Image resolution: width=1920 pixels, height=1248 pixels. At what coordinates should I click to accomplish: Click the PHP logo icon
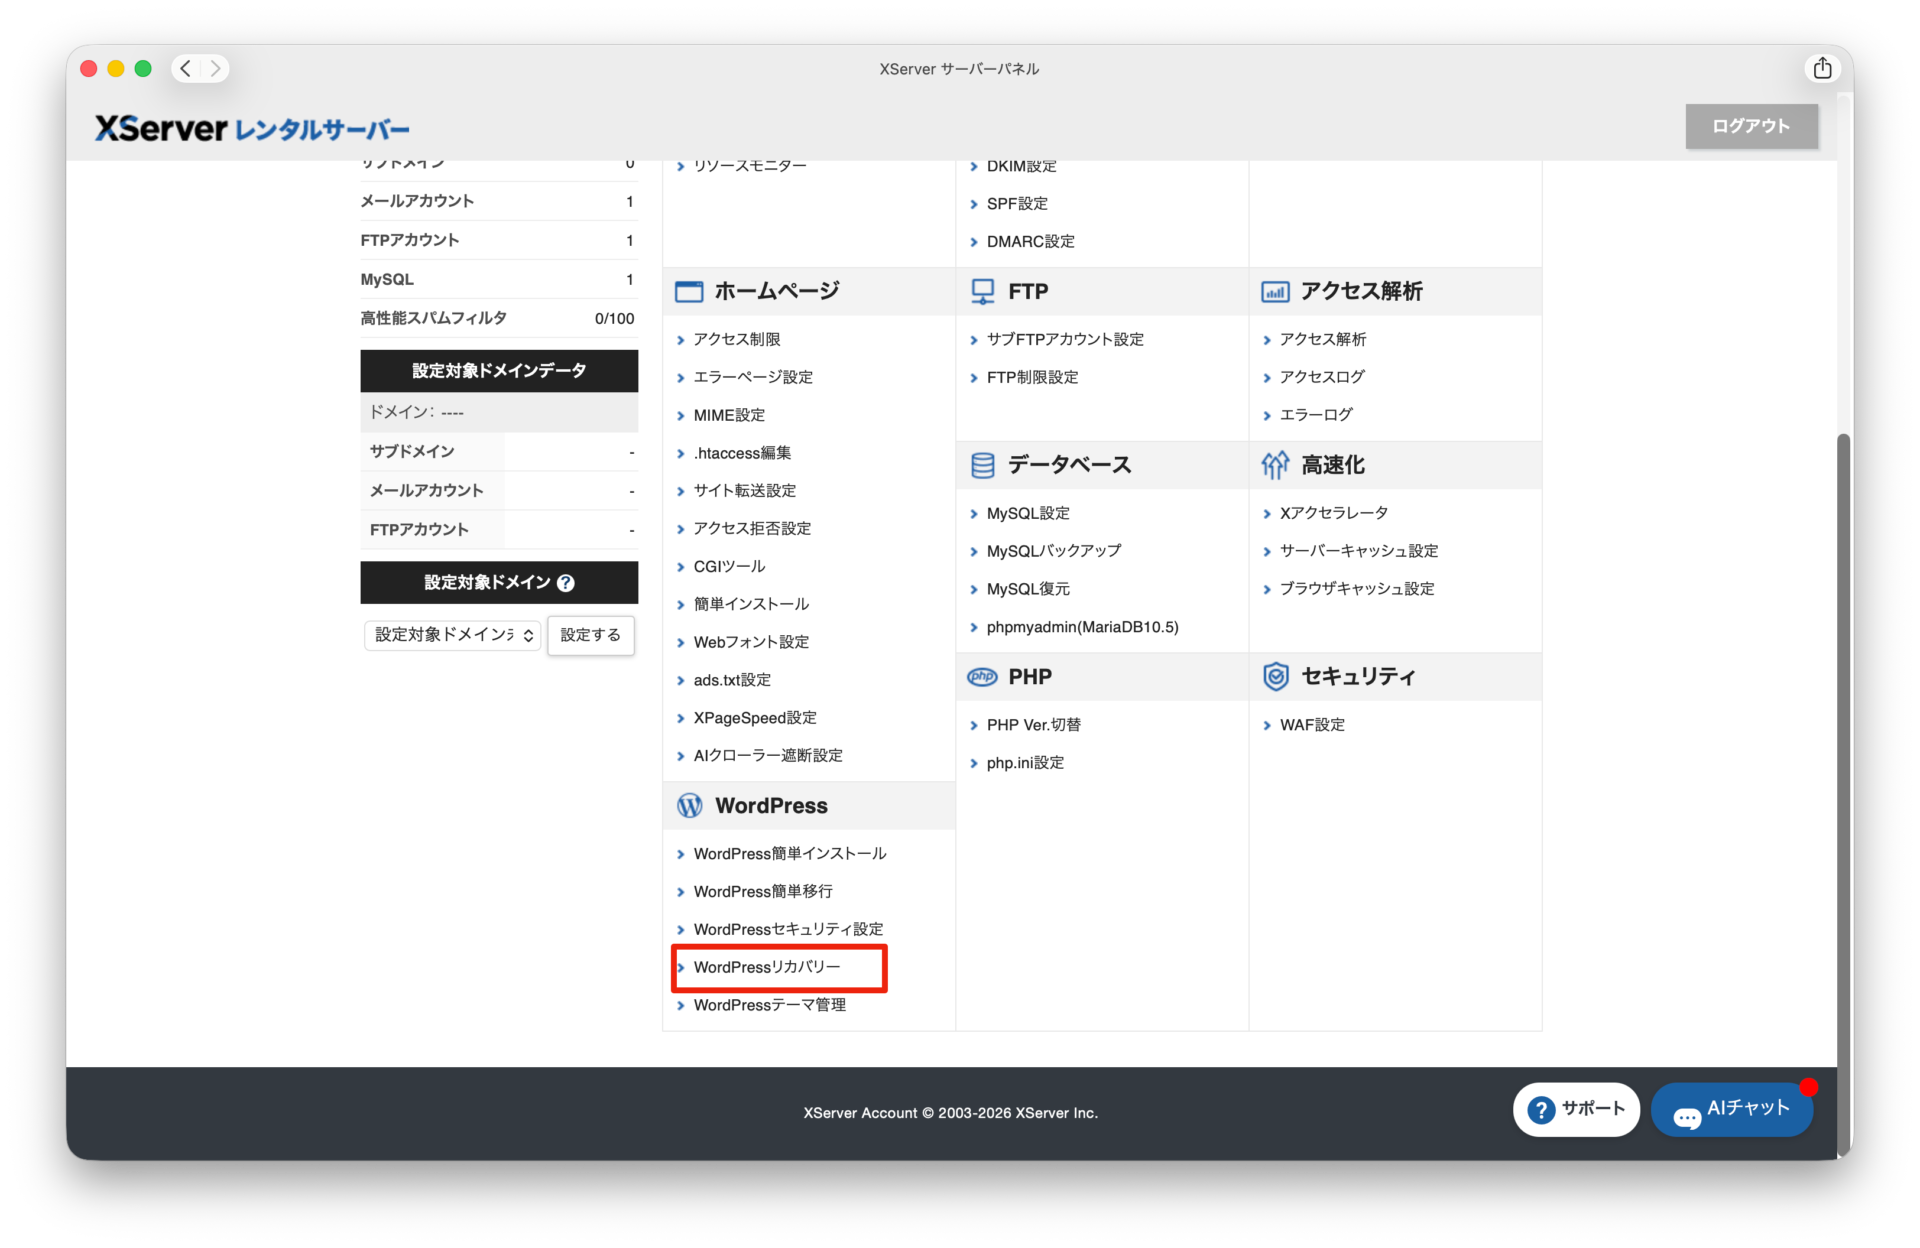(982, 677)
